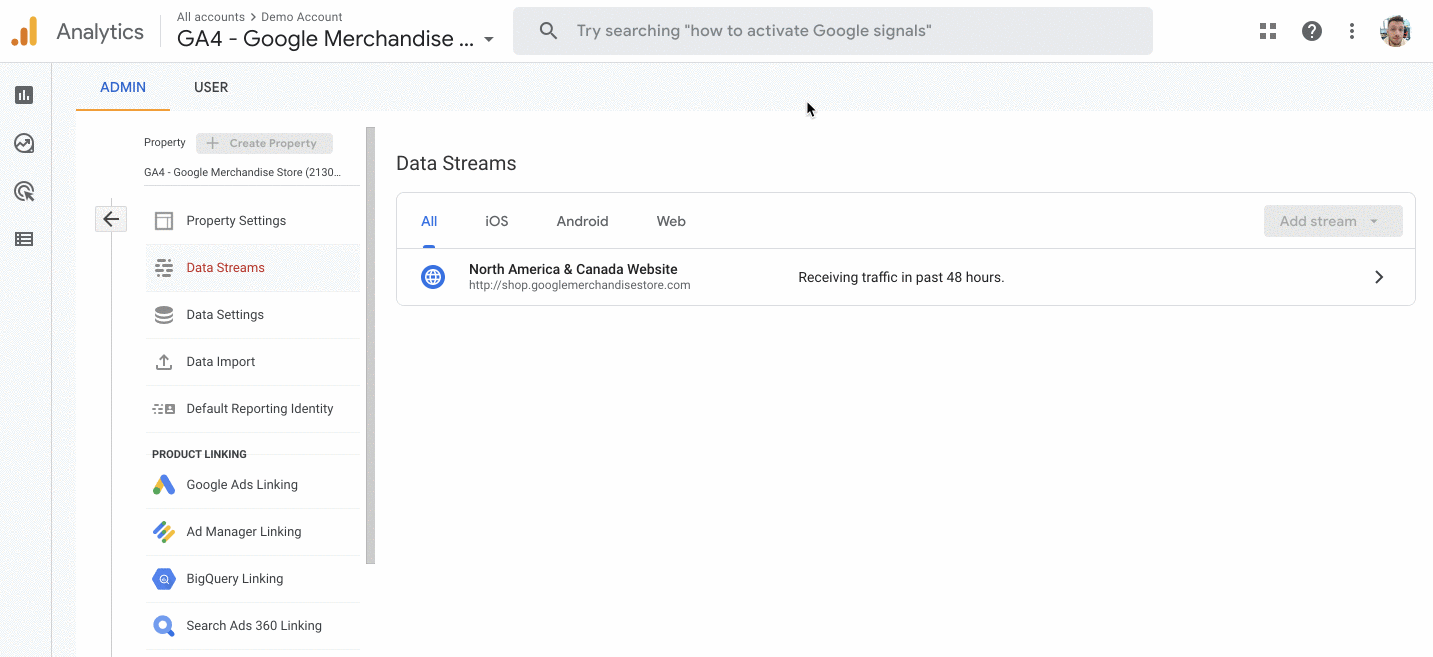1433x657 pixels.
Task: Click inside the search bar field
Action: tap(832, 30)
